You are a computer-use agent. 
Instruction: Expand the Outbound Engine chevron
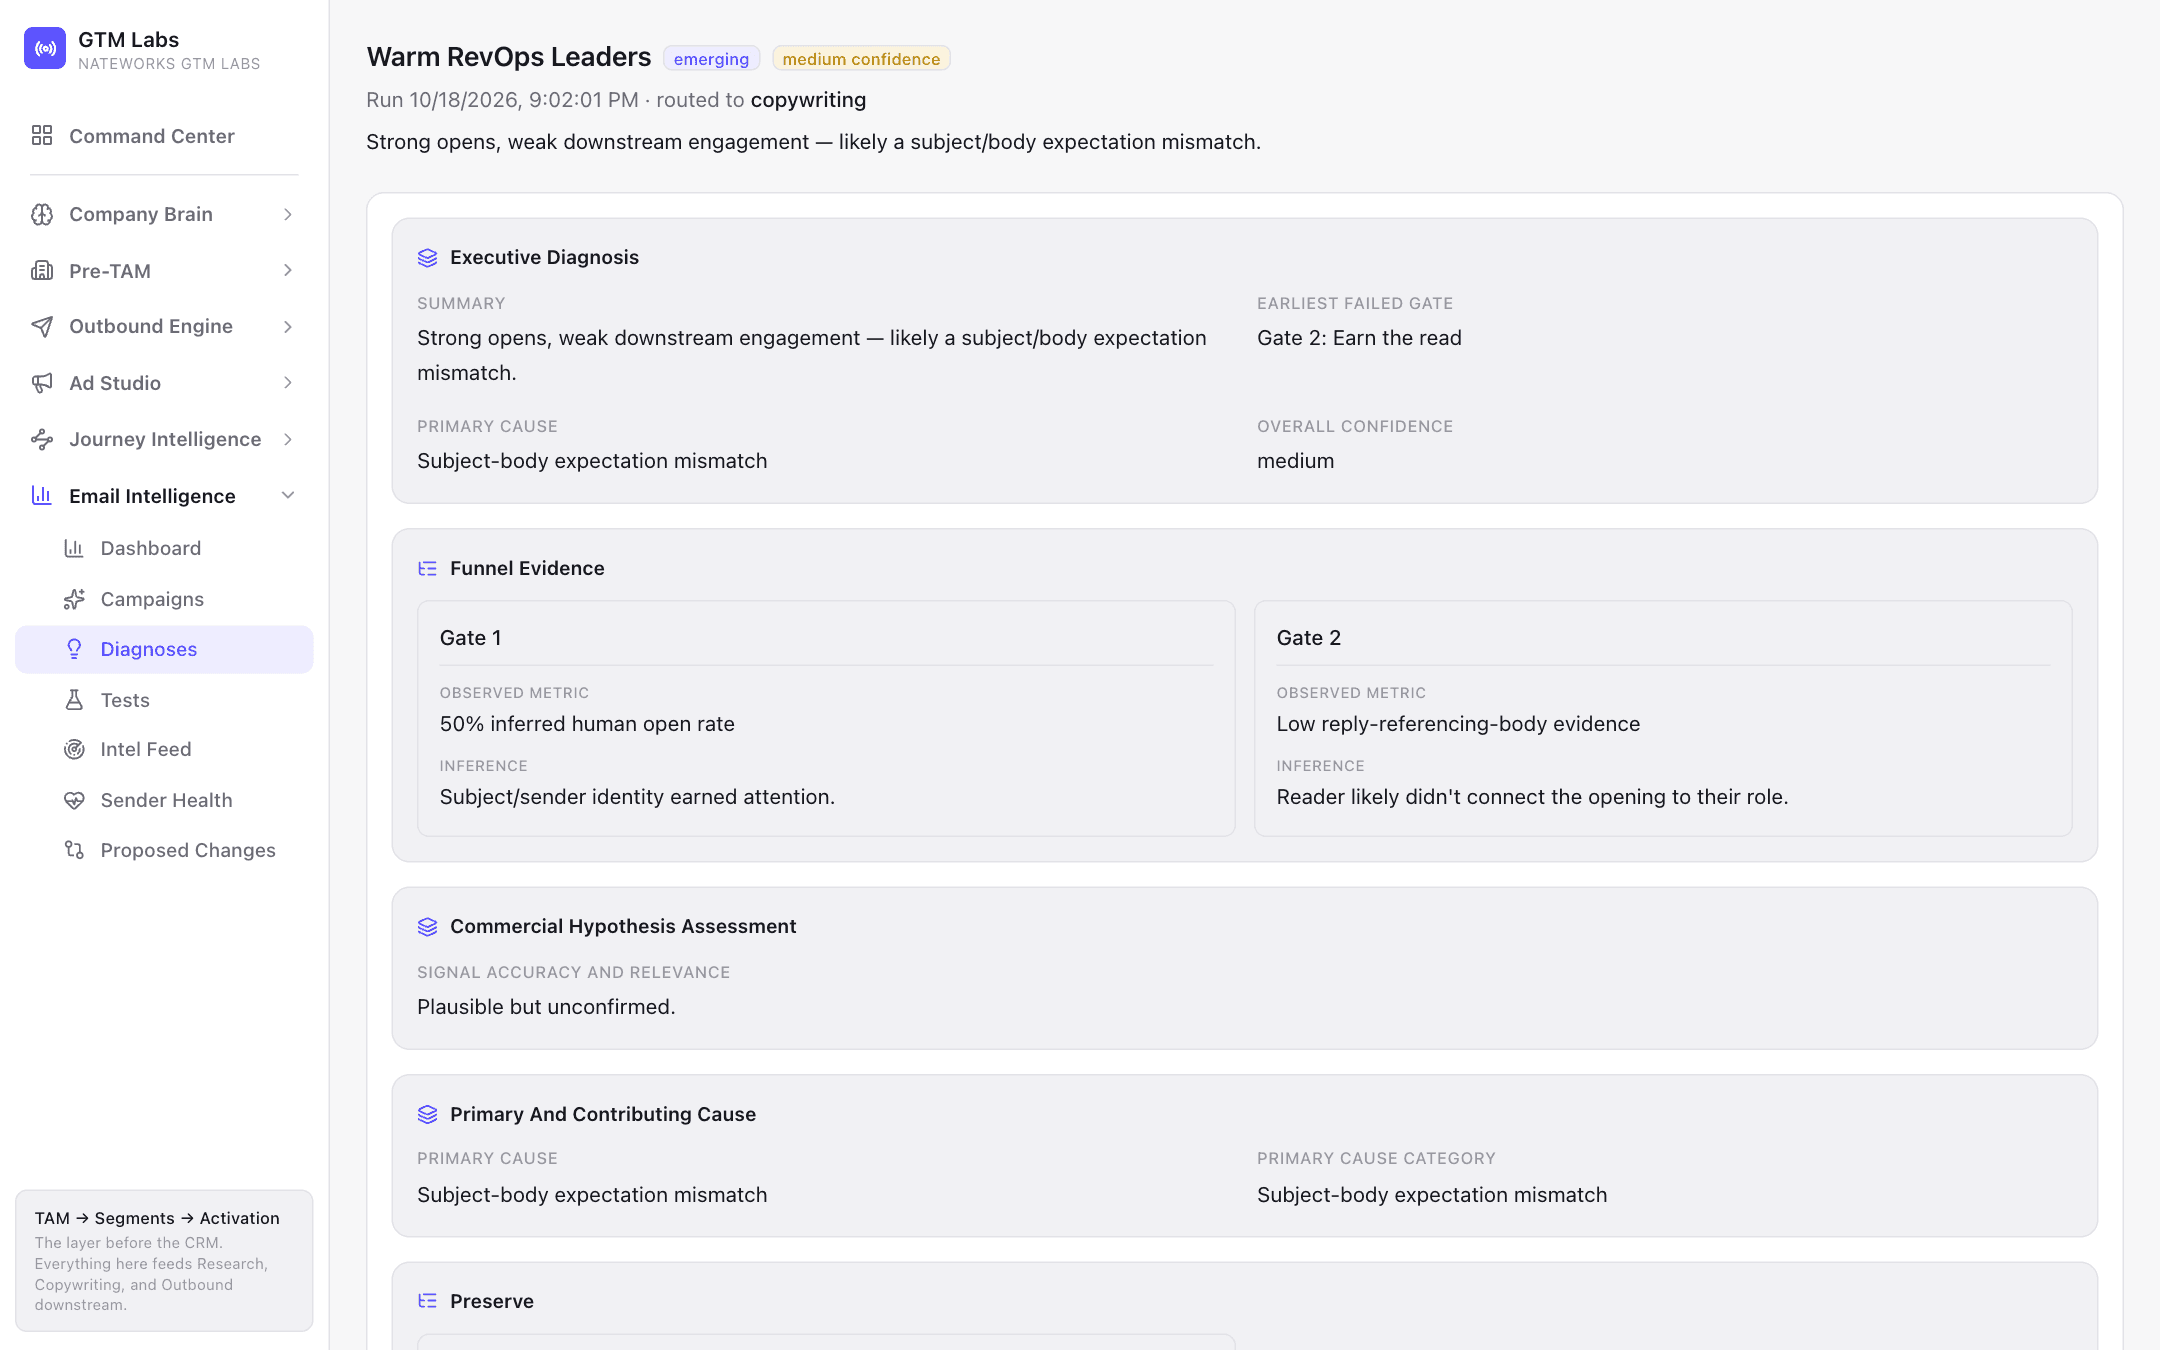click(288, 326)
